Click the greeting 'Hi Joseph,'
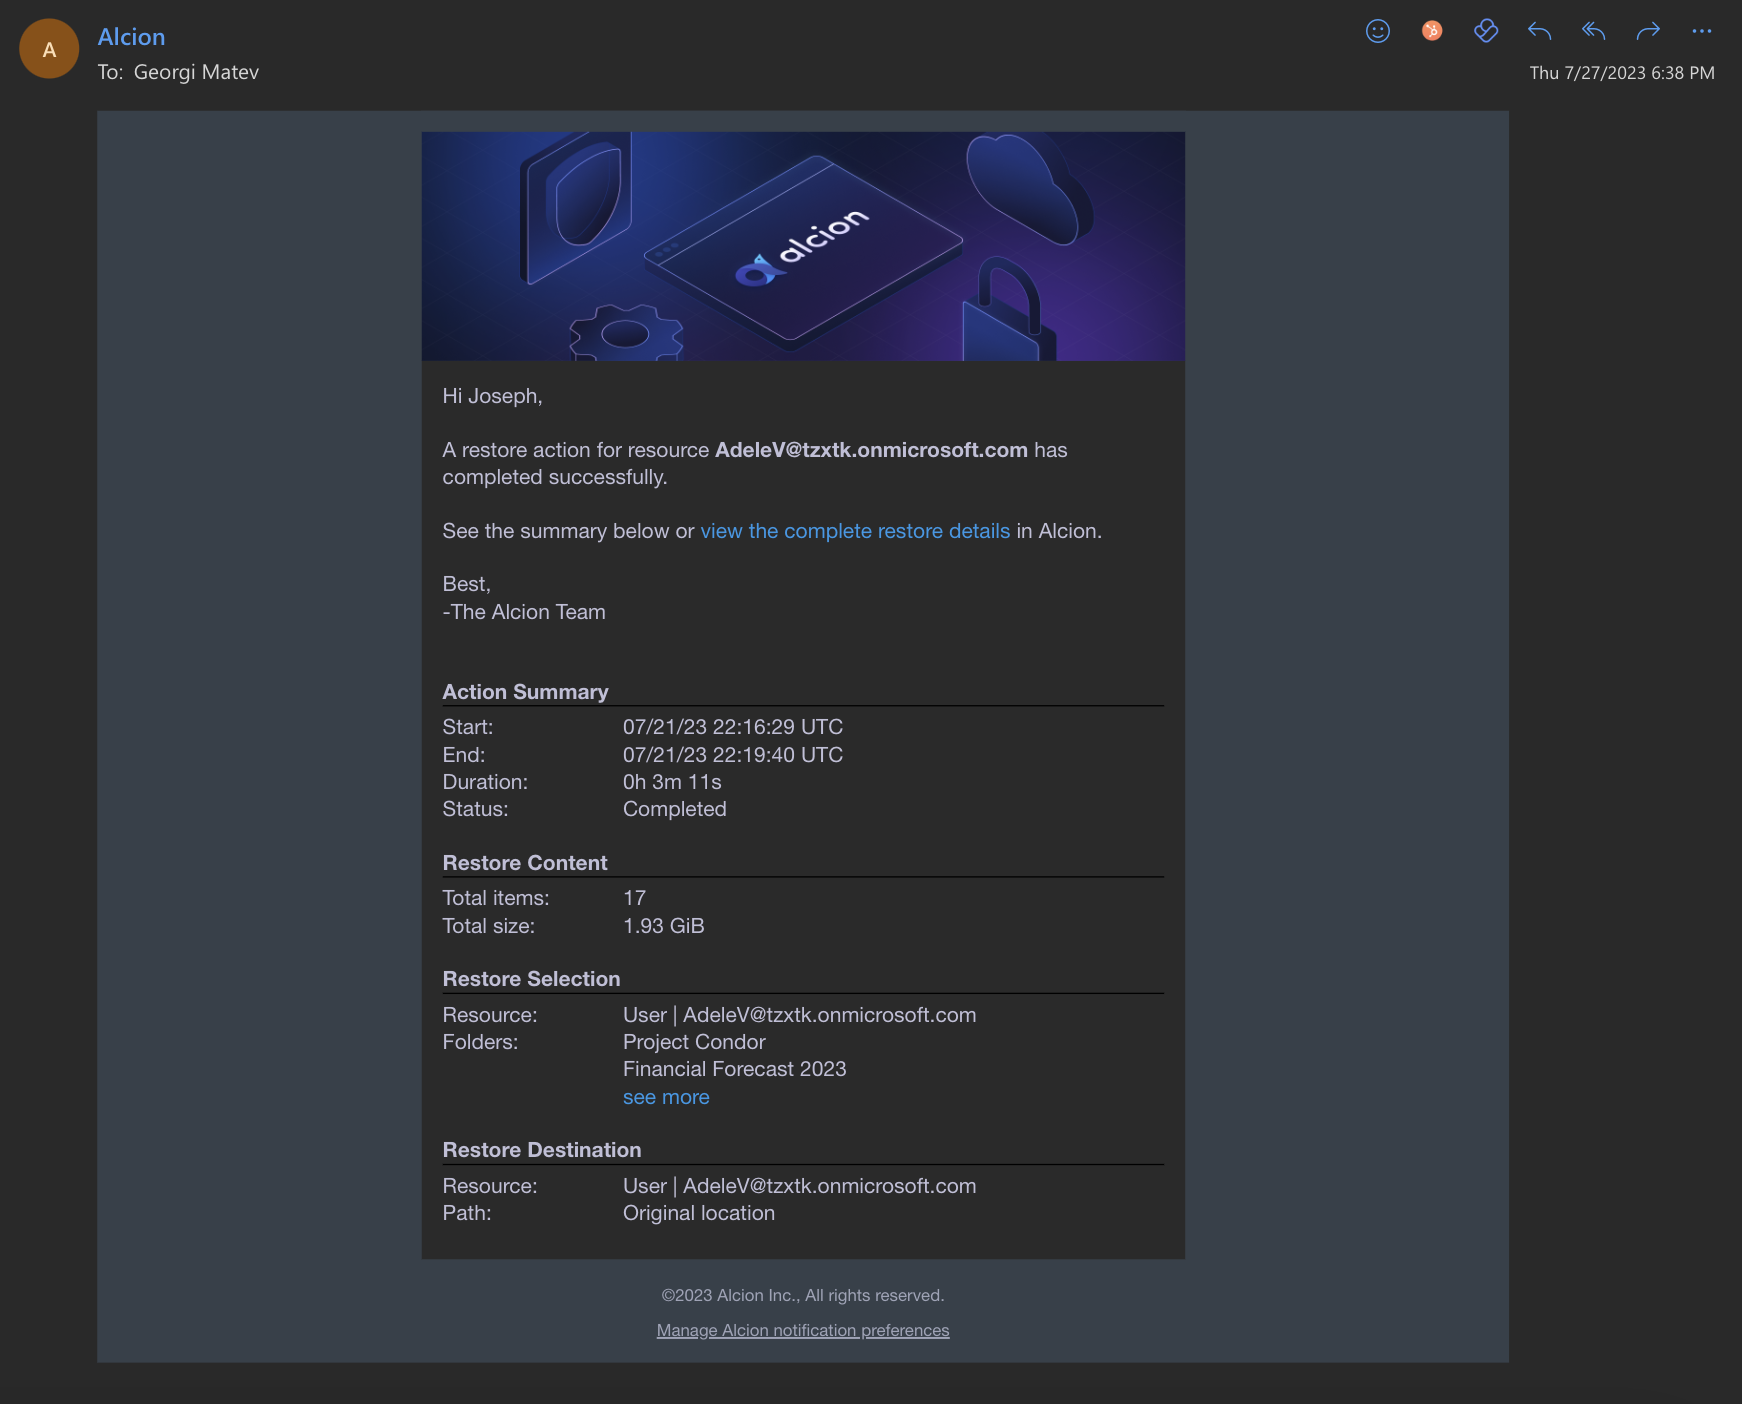Viewport: 1742px width, 1404px height. [492, 396]
